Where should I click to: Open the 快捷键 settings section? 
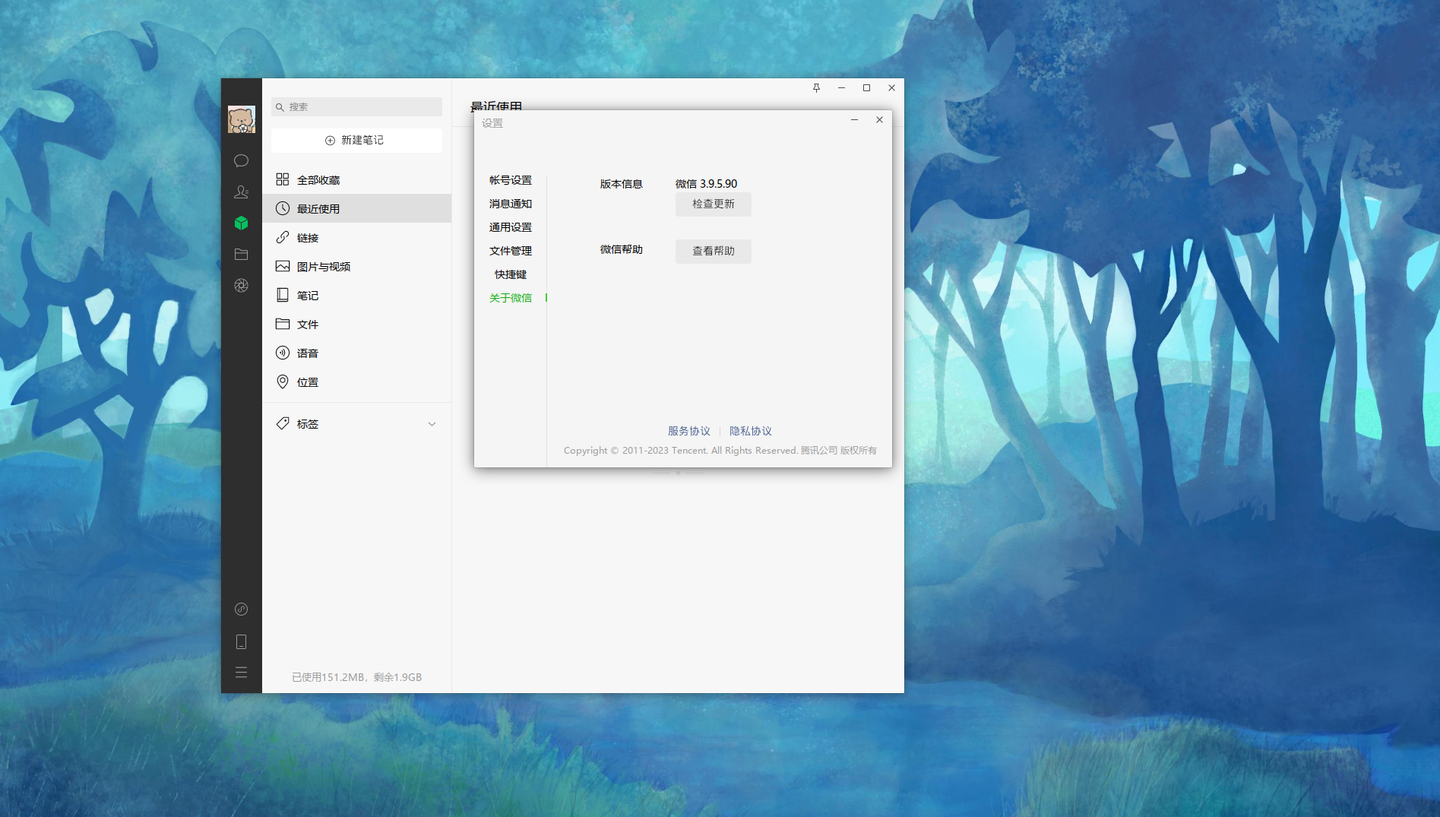tap(510, 274)
